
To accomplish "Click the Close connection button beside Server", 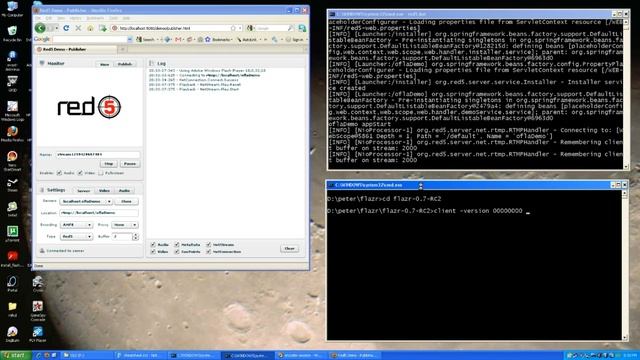I will (x=127, y=202).
